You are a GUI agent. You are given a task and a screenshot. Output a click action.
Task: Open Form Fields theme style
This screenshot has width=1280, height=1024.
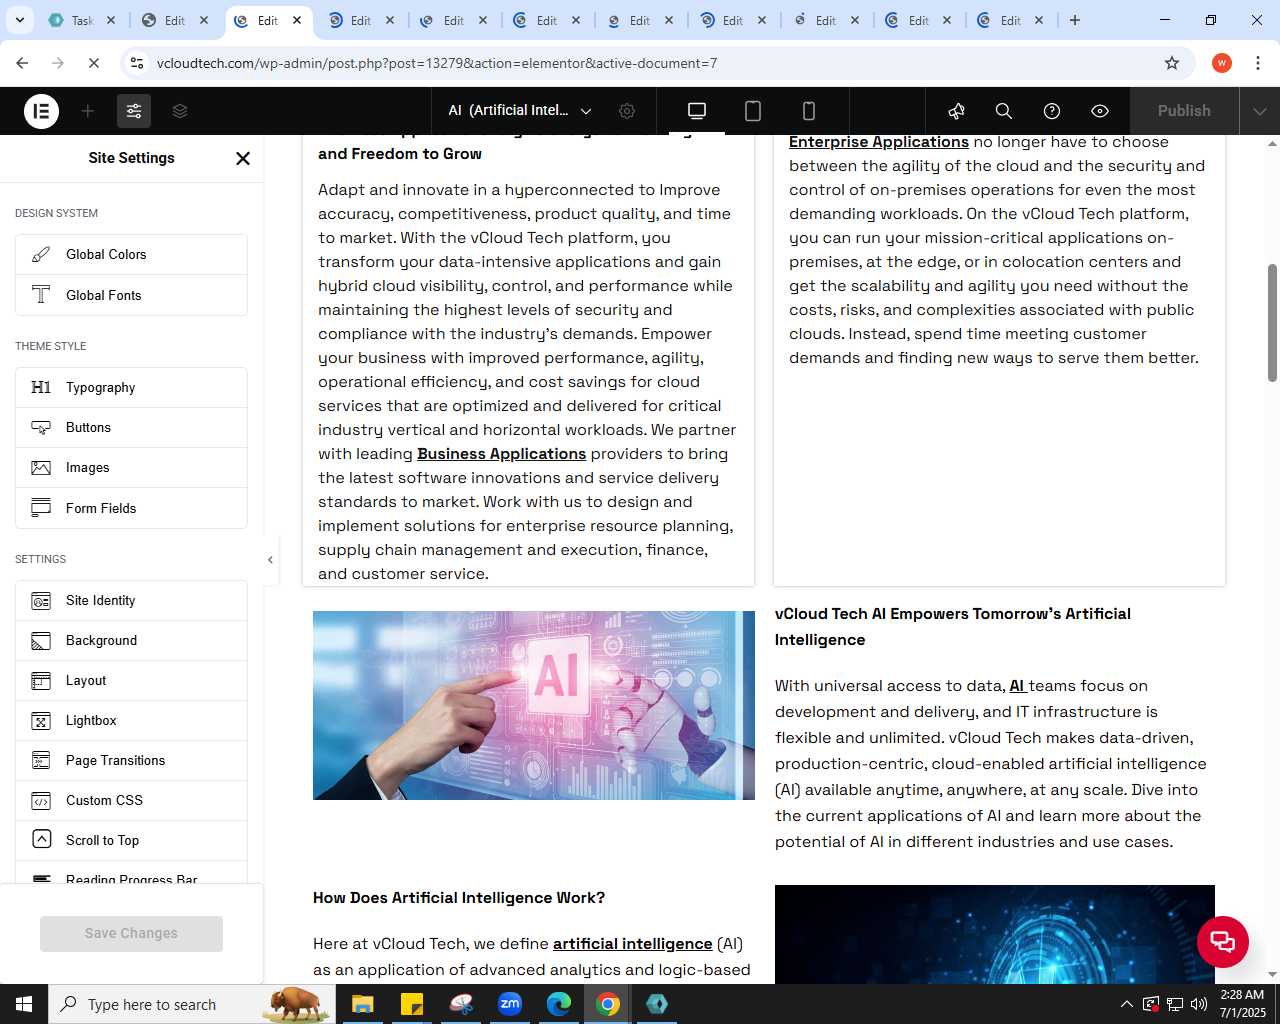(x=131, y=508)
